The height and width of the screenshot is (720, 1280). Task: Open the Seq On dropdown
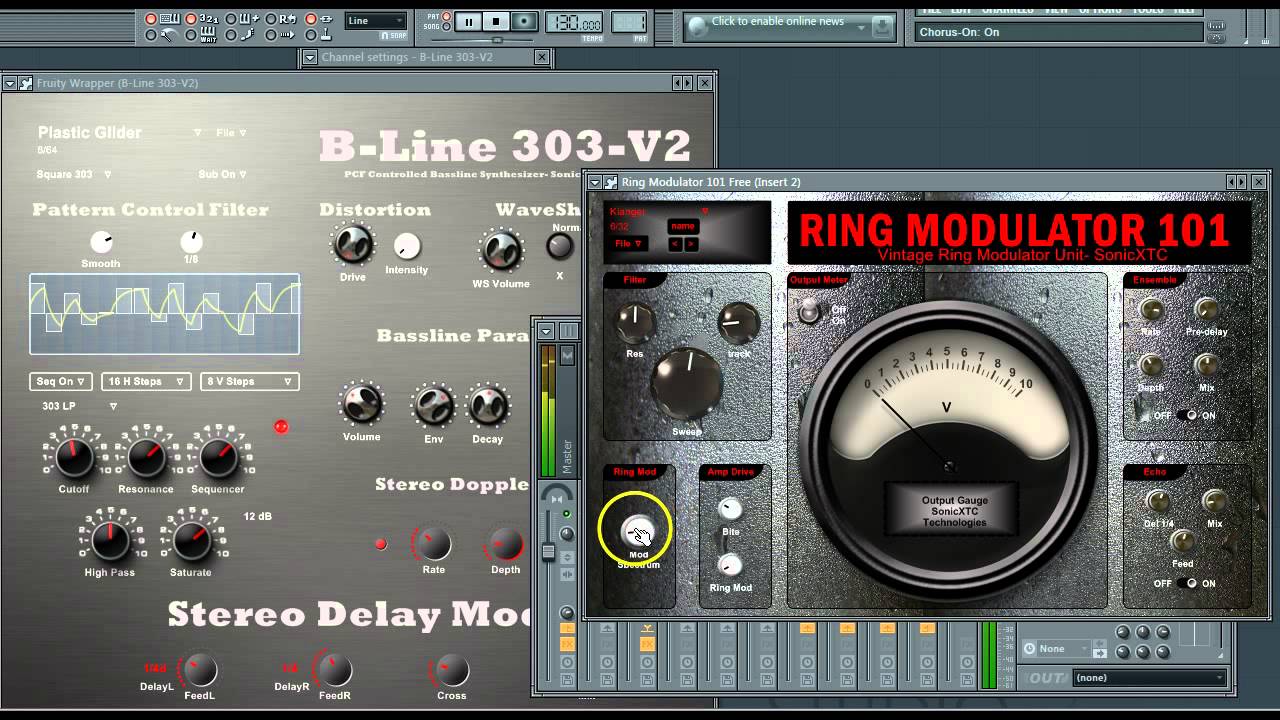coord(61,381)
